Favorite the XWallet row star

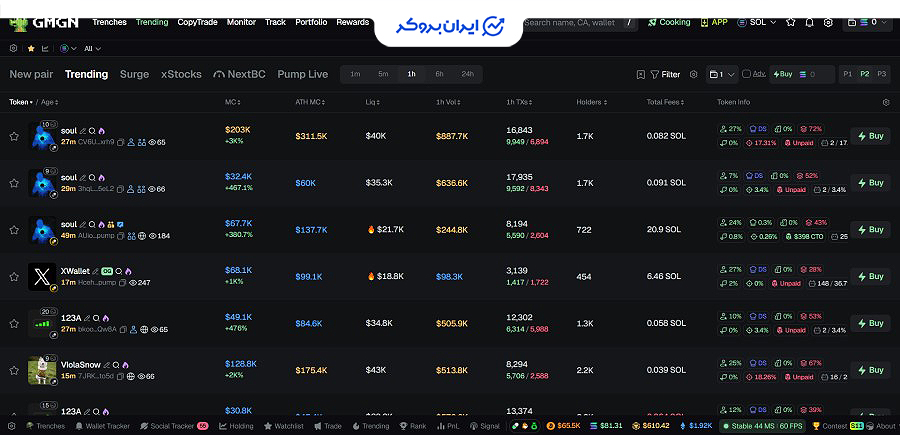tap(14, 277)
